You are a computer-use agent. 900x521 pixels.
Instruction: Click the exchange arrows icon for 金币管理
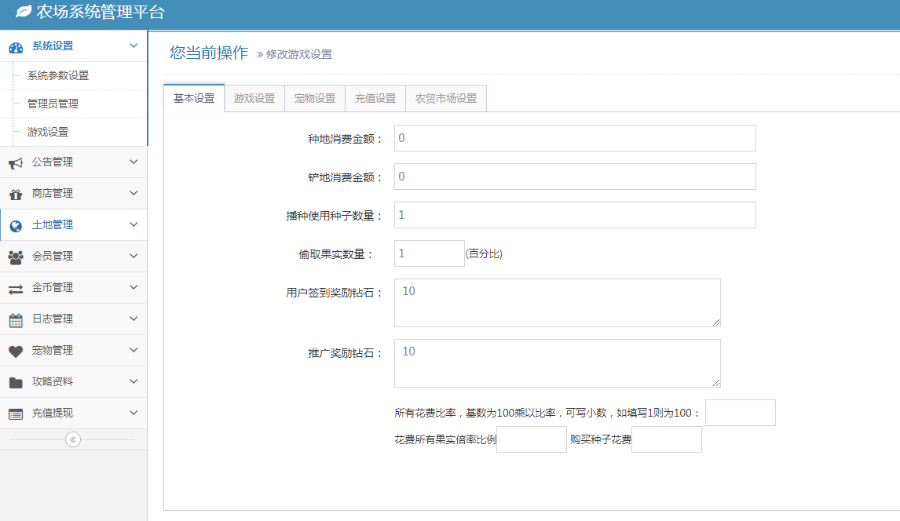point(16,289)
